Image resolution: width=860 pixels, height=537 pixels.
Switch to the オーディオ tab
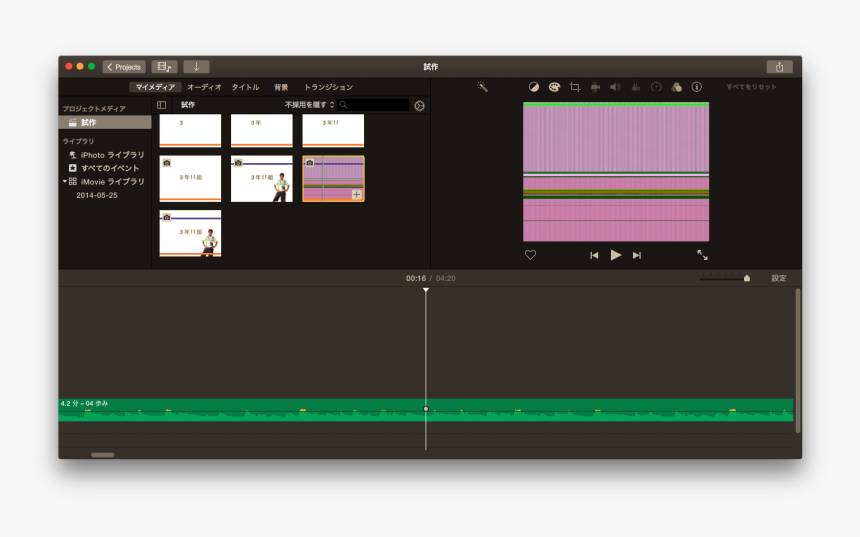tap(204, 87)
